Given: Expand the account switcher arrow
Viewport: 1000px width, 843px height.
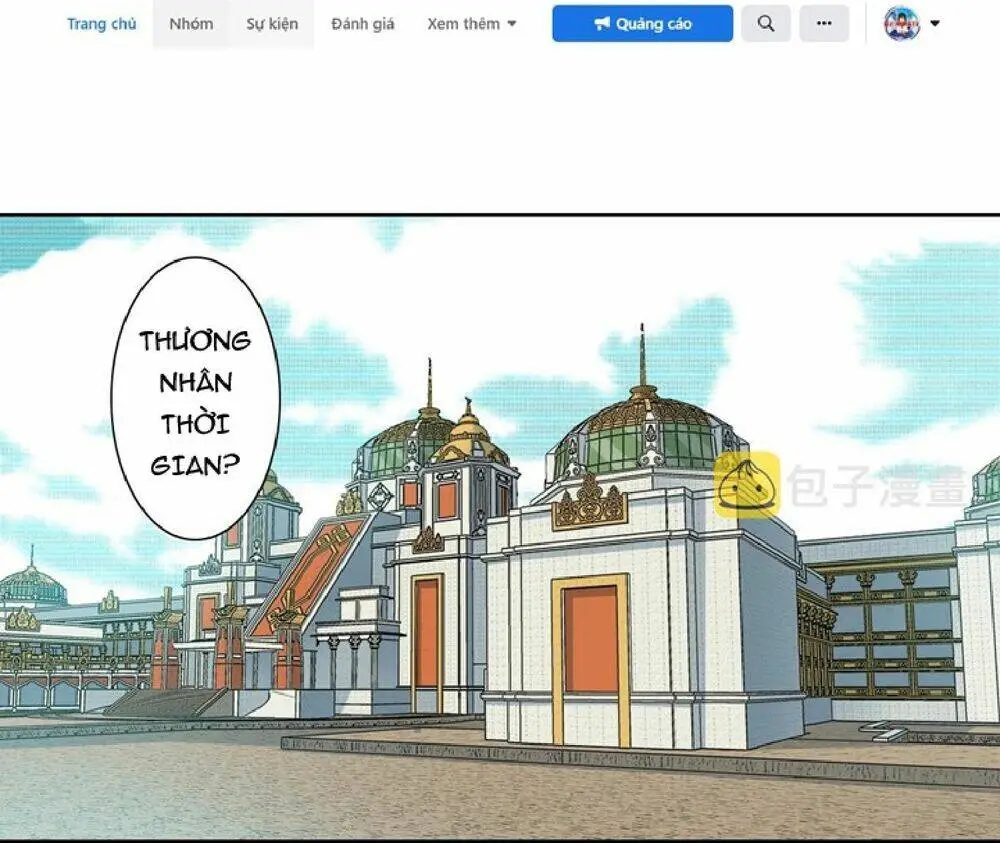Looking at the screenshot, I should click(935, 23).
